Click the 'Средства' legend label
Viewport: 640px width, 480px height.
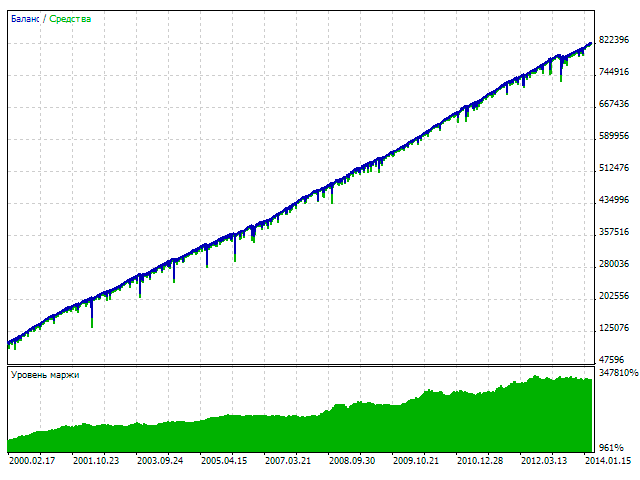coord(70,19)
